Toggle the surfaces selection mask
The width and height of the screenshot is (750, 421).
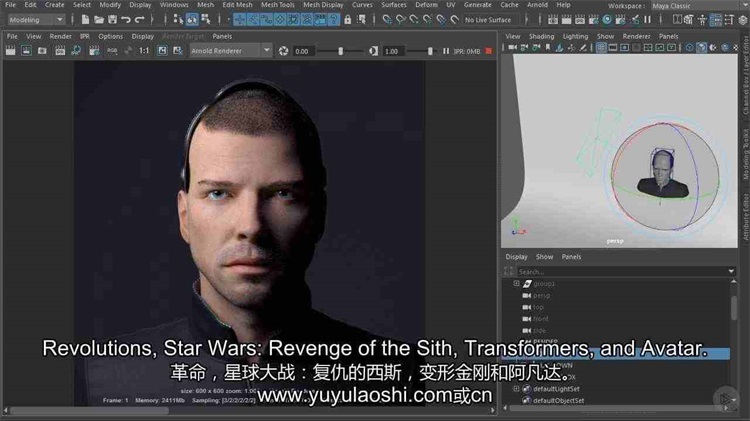point(280,20)
